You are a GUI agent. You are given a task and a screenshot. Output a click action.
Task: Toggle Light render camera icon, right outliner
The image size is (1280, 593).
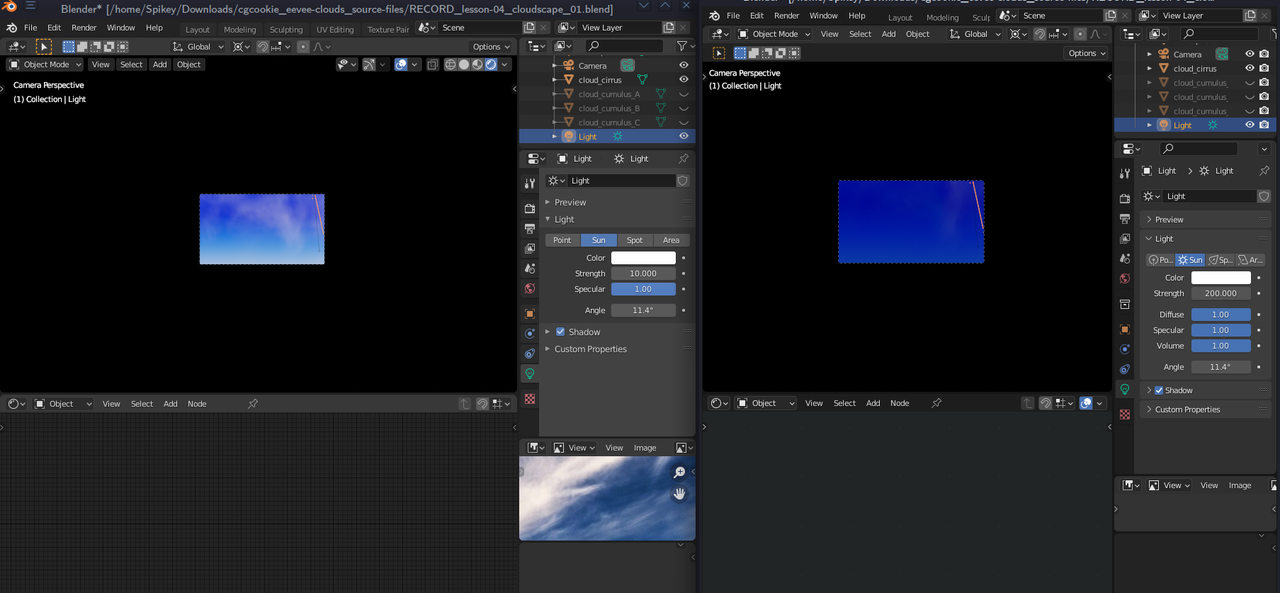click(1264, 125)
